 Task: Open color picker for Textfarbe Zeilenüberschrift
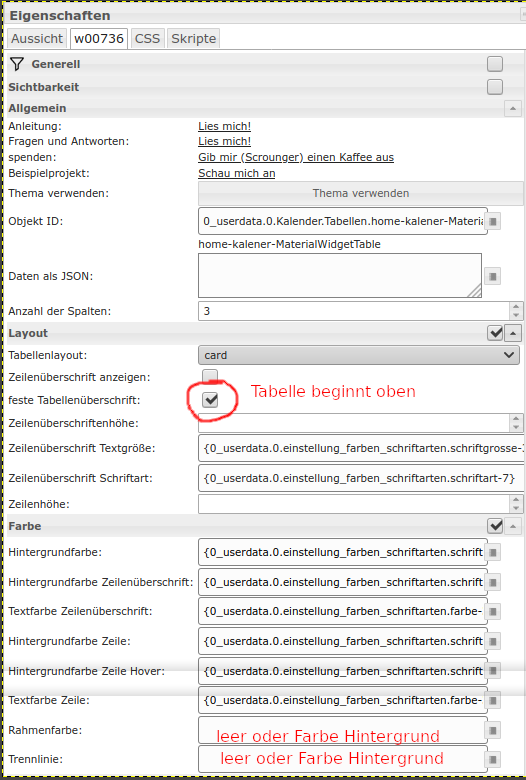[493, 611]
